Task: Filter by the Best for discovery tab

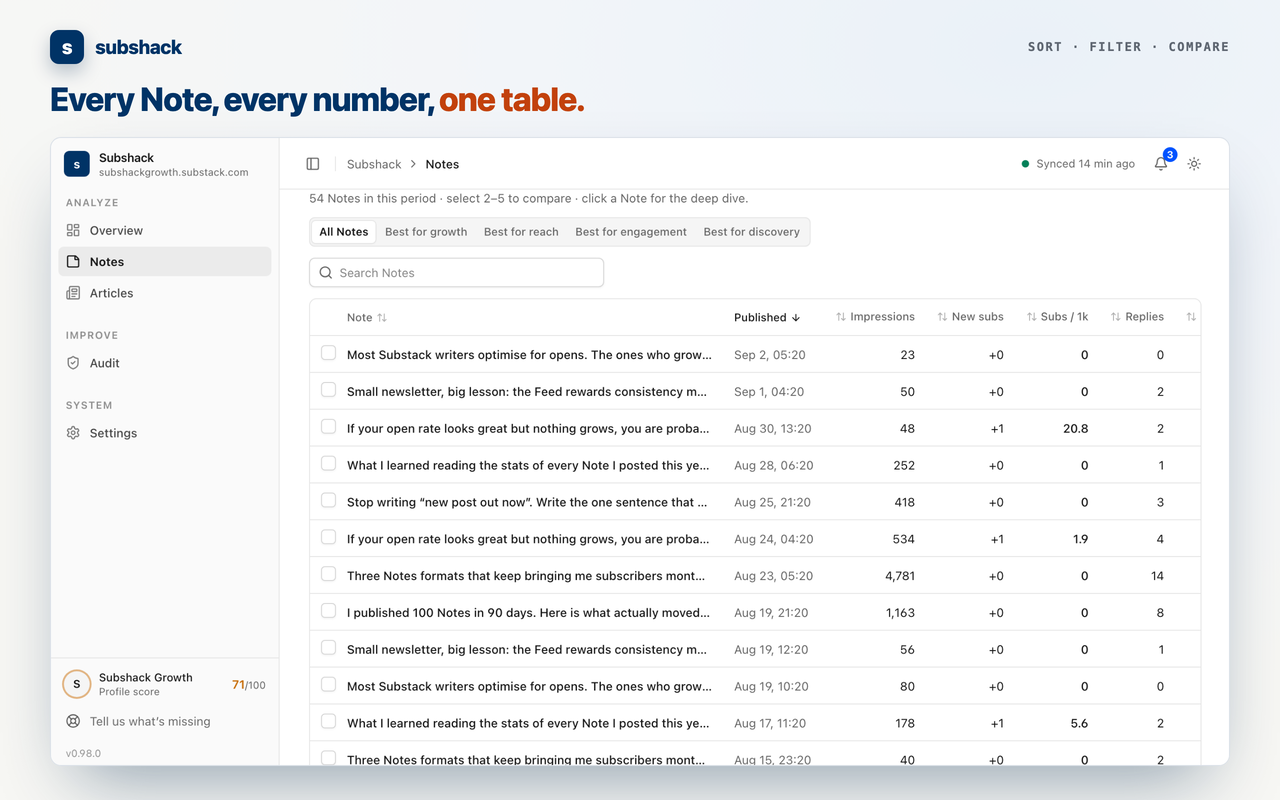Action: (x=752, y=232)
